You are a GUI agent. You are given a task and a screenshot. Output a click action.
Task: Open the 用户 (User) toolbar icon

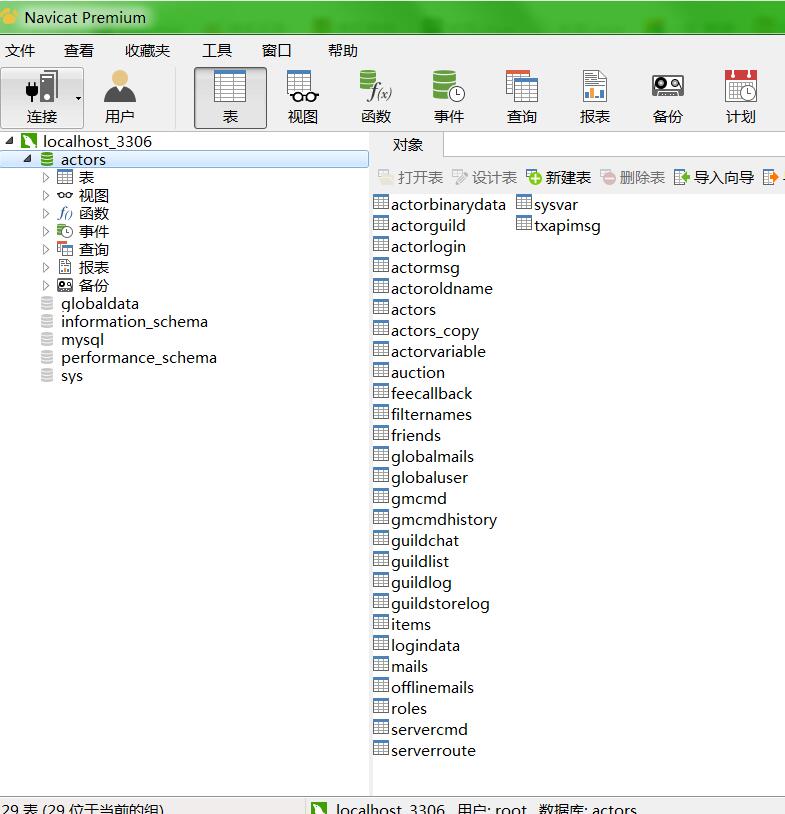pyautogui.click(x=119, y=97)
